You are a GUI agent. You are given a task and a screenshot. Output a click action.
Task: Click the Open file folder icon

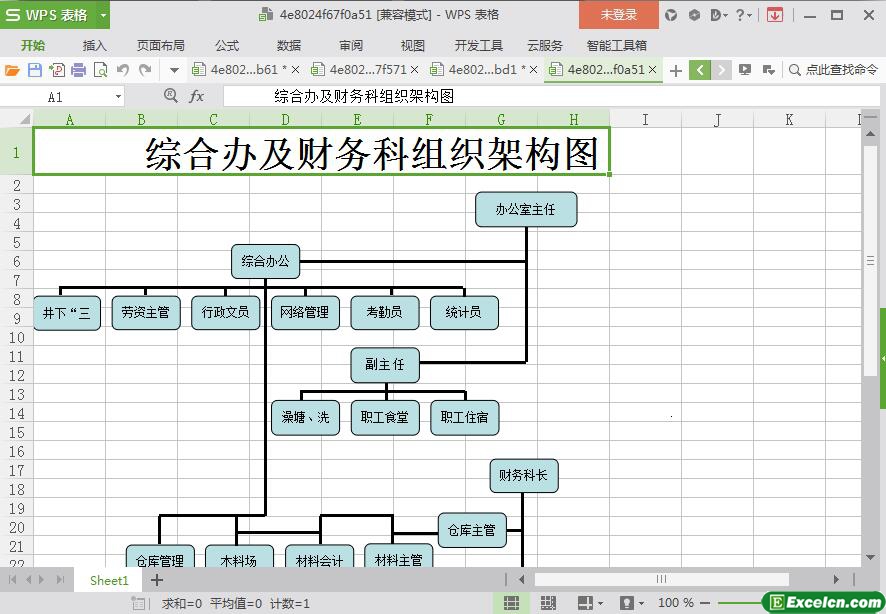(x=12, y=70)
